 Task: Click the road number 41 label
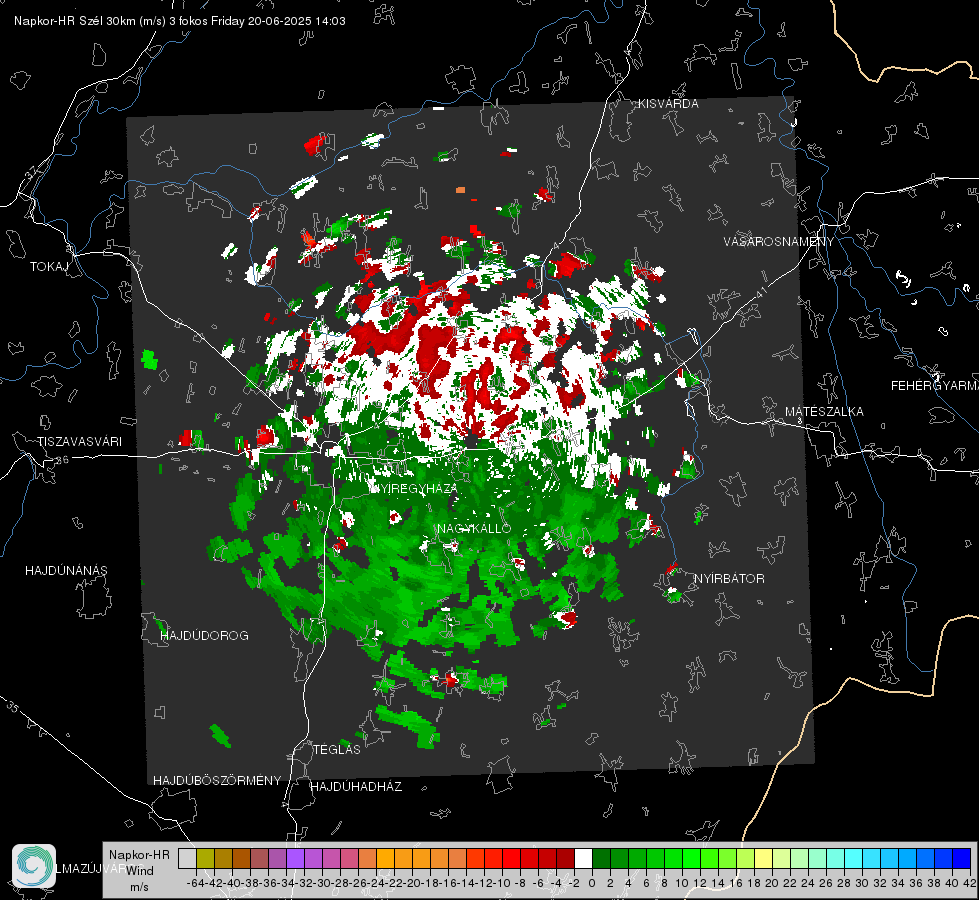pyautogui.click(x=761, y=292)
